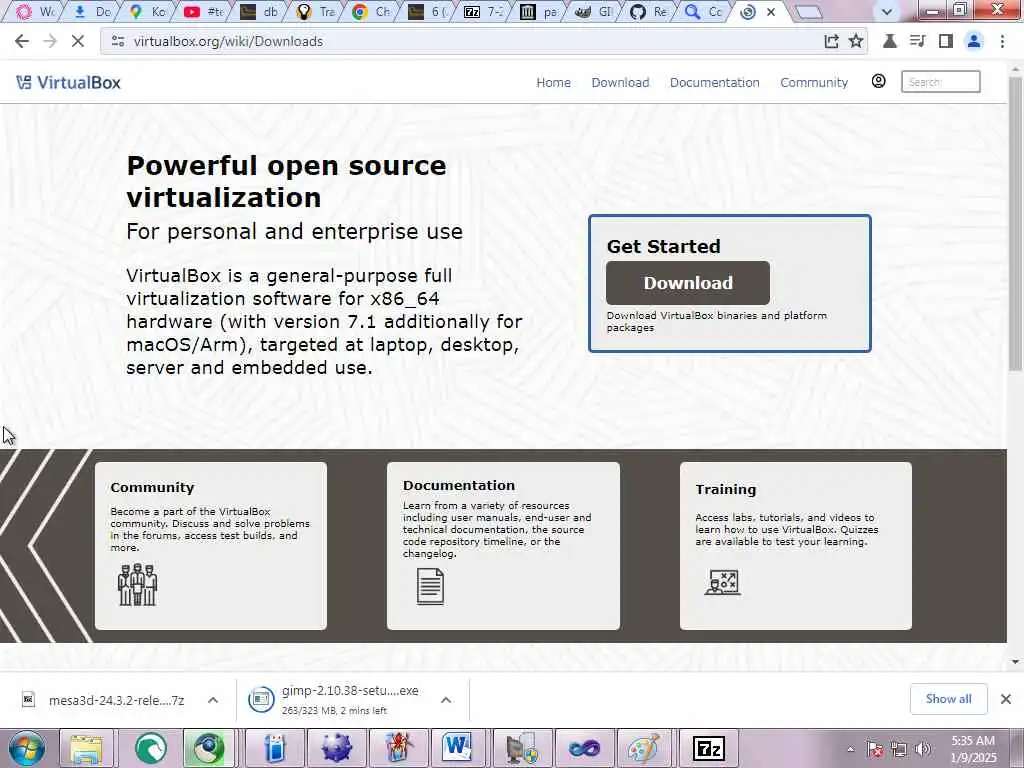
Task: Switch to the 7z tab
Action: [x=482, y=11]
